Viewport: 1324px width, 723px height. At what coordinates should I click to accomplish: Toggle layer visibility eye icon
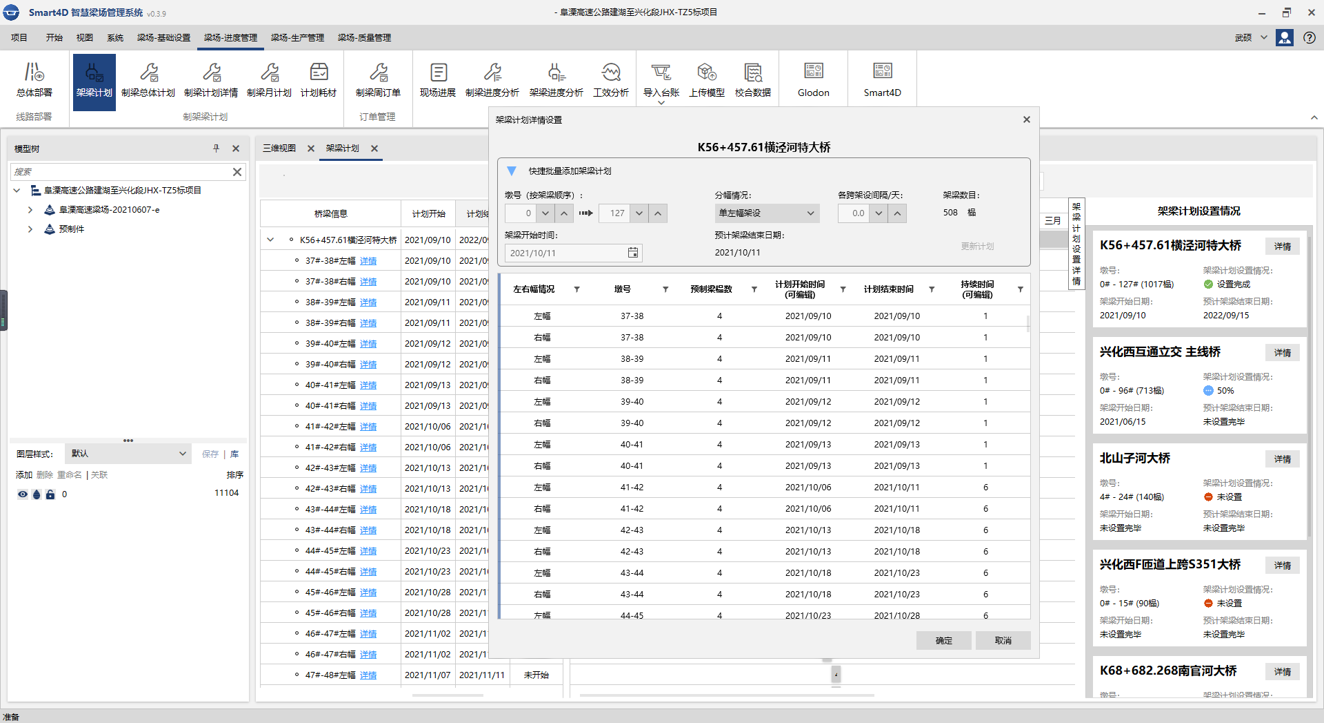pos(22,494)
